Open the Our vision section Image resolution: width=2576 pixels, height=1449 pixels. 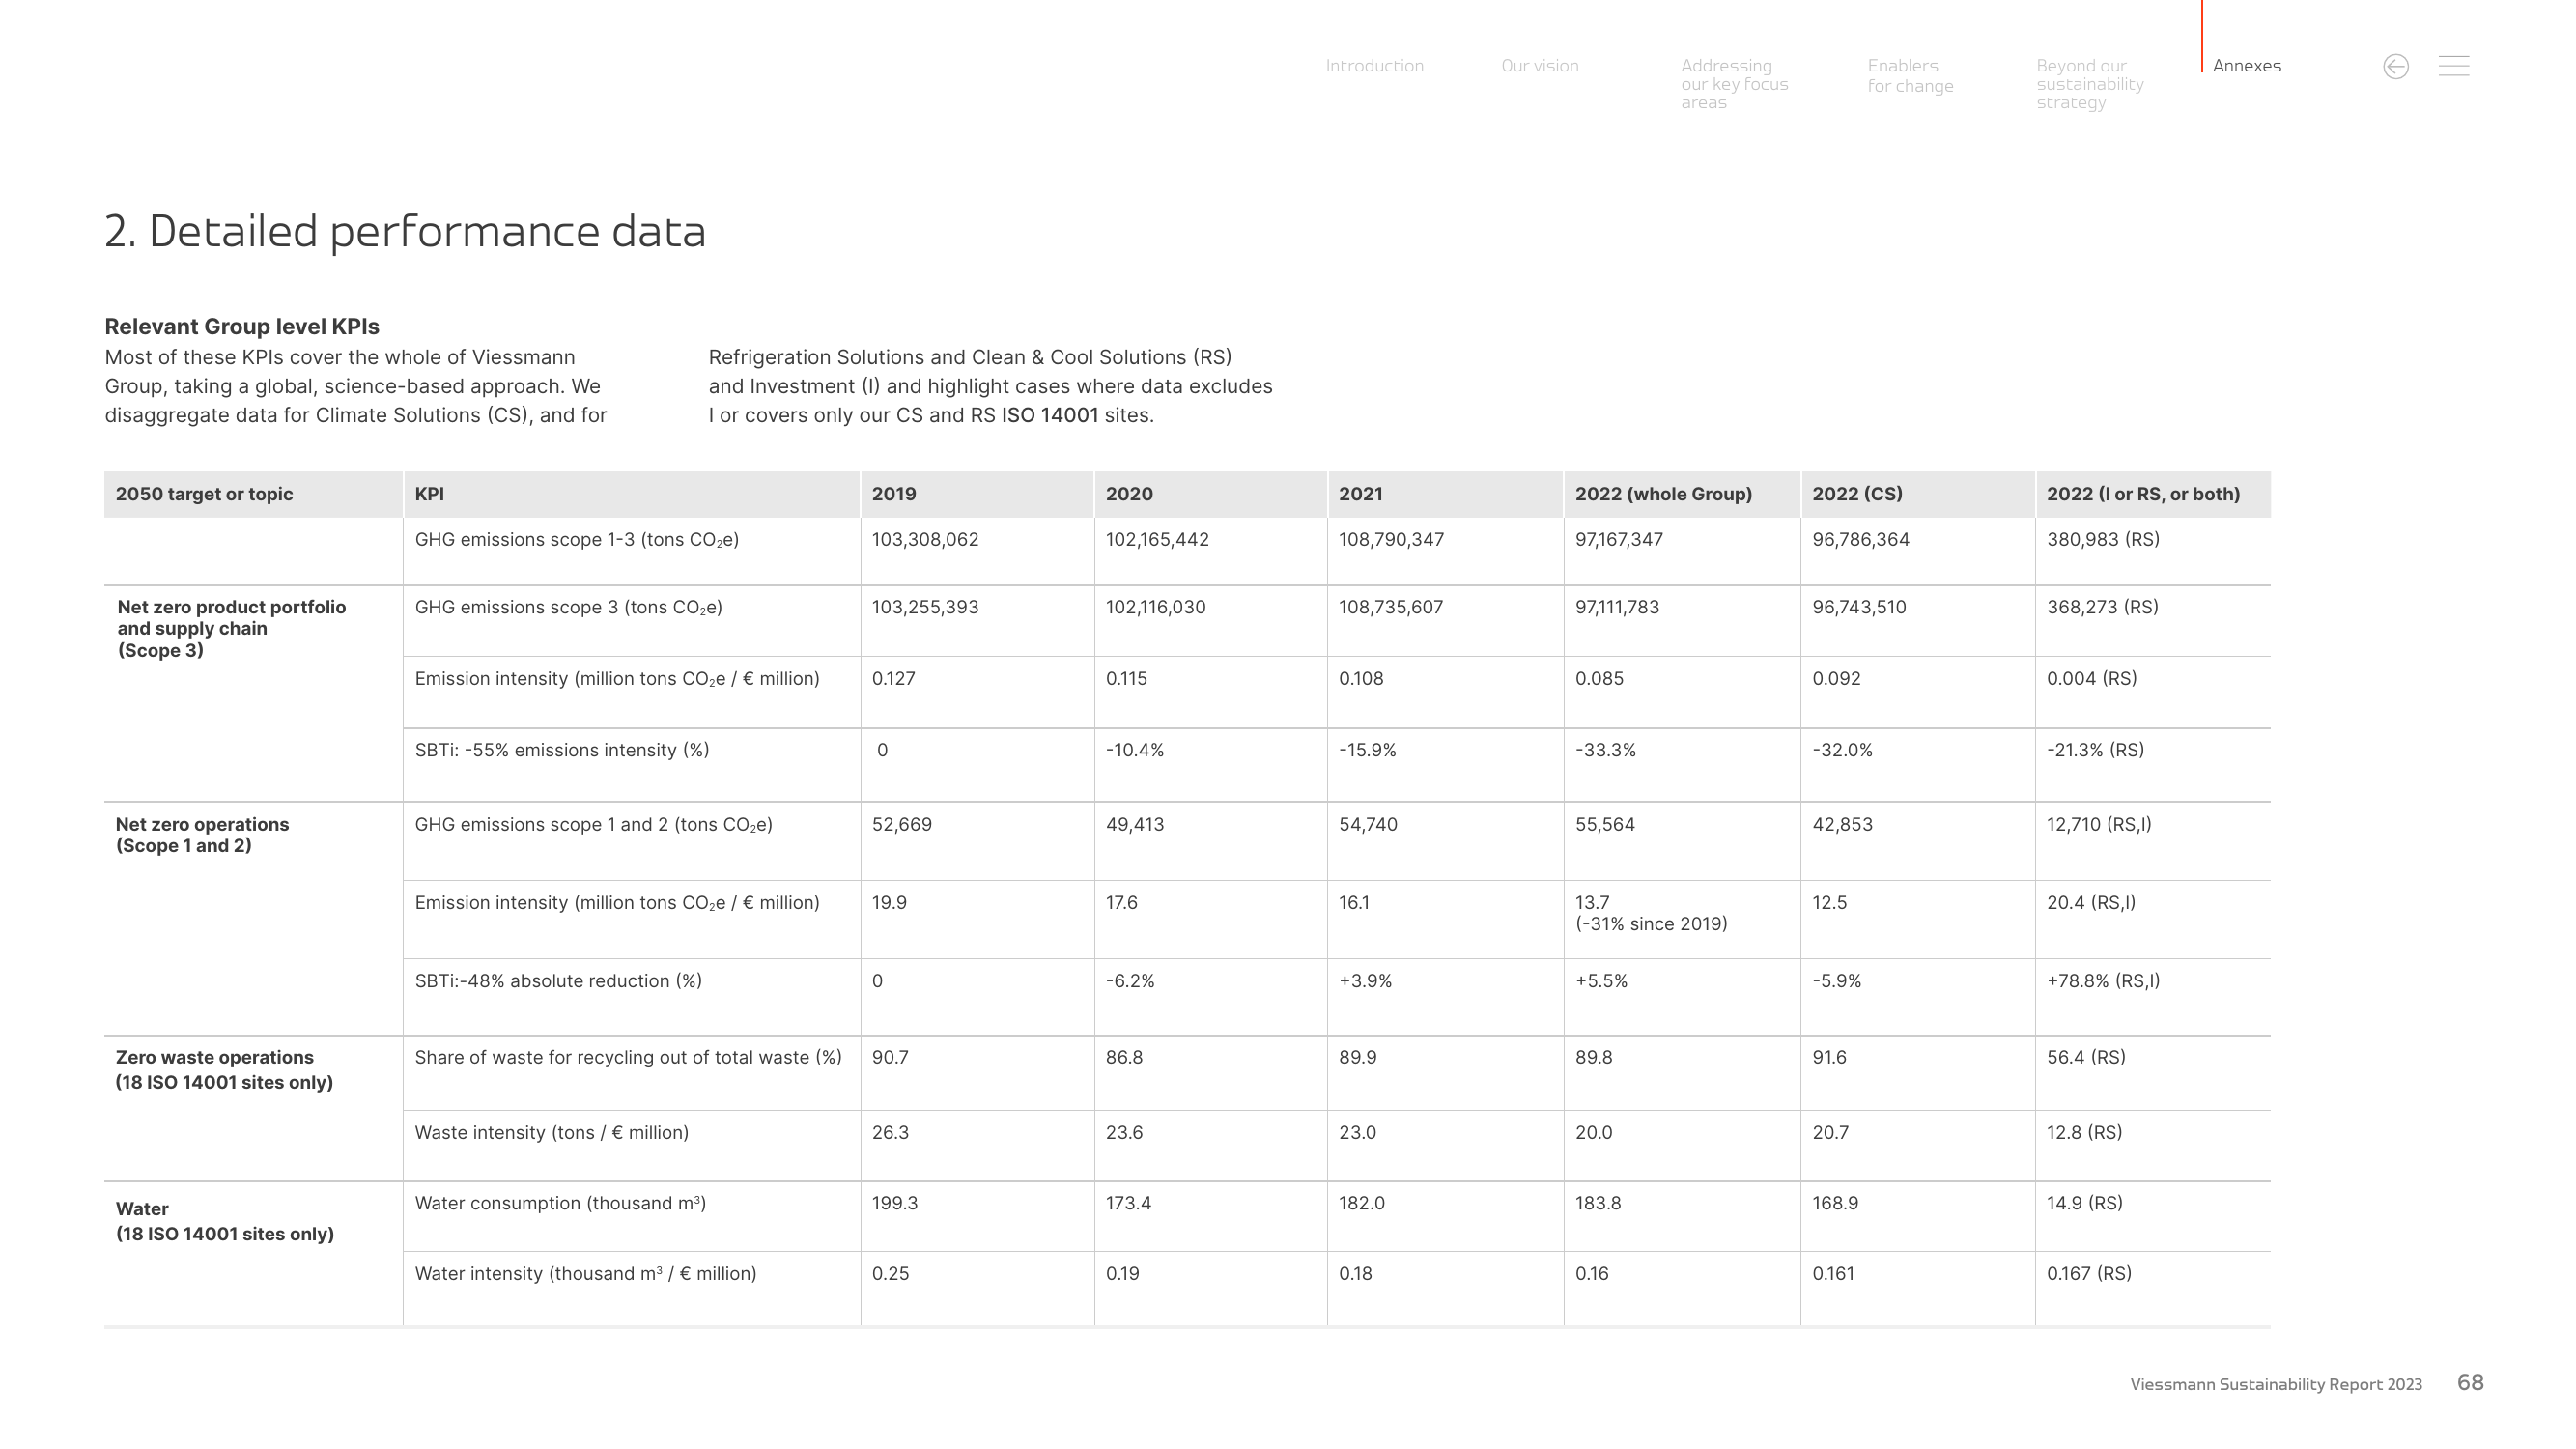tap(1539, 66)
